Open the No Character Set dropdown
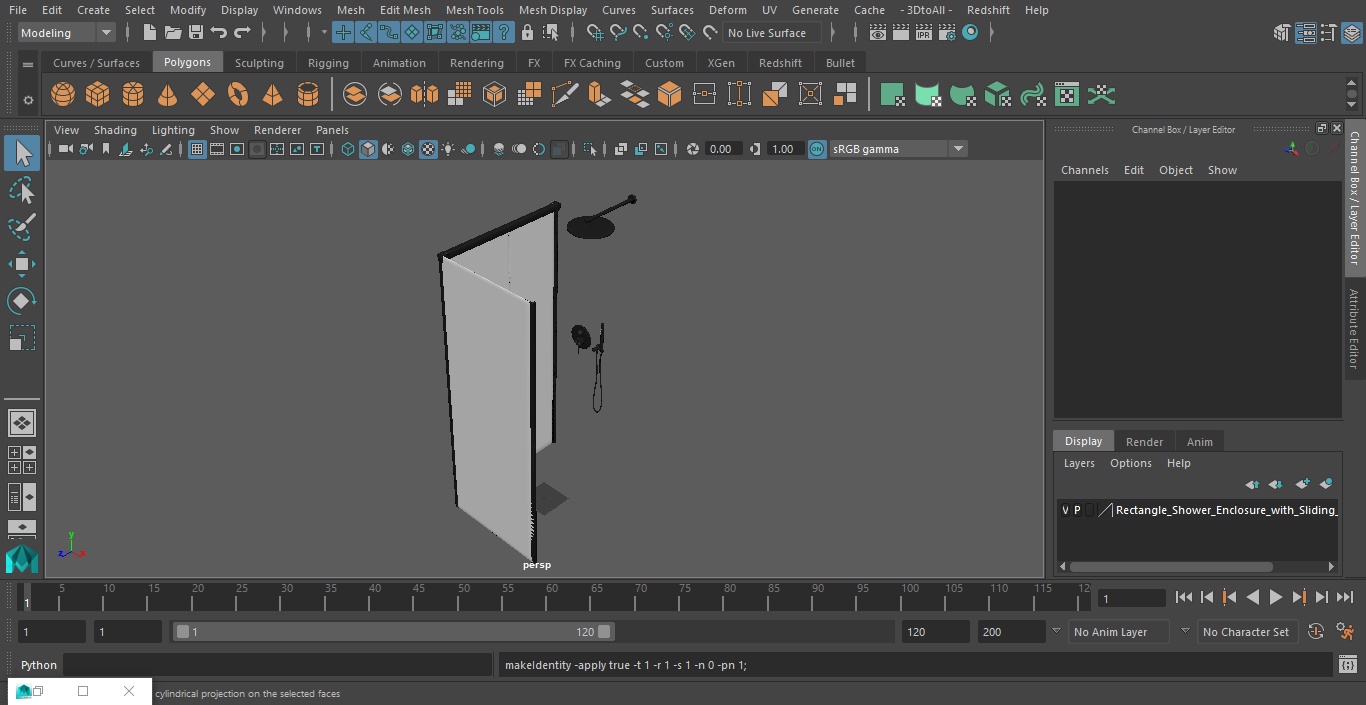Screen dimensions: 1366x705 (1250, 632)
